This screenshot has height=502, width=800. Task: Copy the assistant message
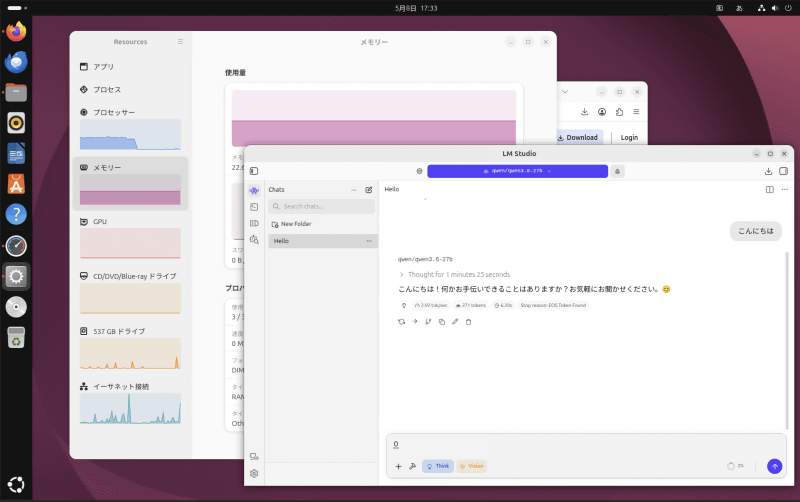click(x=442, y=322)
